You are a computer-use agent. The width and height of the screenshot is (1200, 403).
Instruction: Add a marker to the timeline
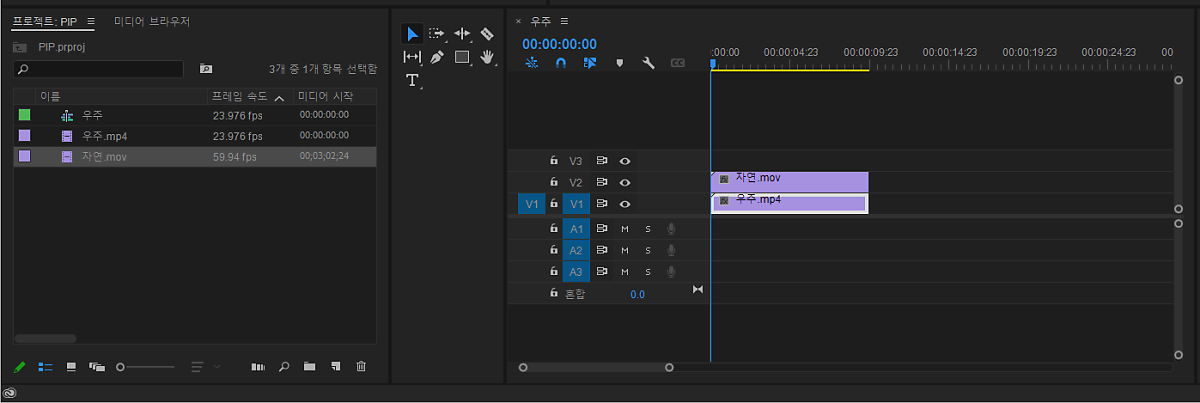pyautogui.click(x=619, y=63)
